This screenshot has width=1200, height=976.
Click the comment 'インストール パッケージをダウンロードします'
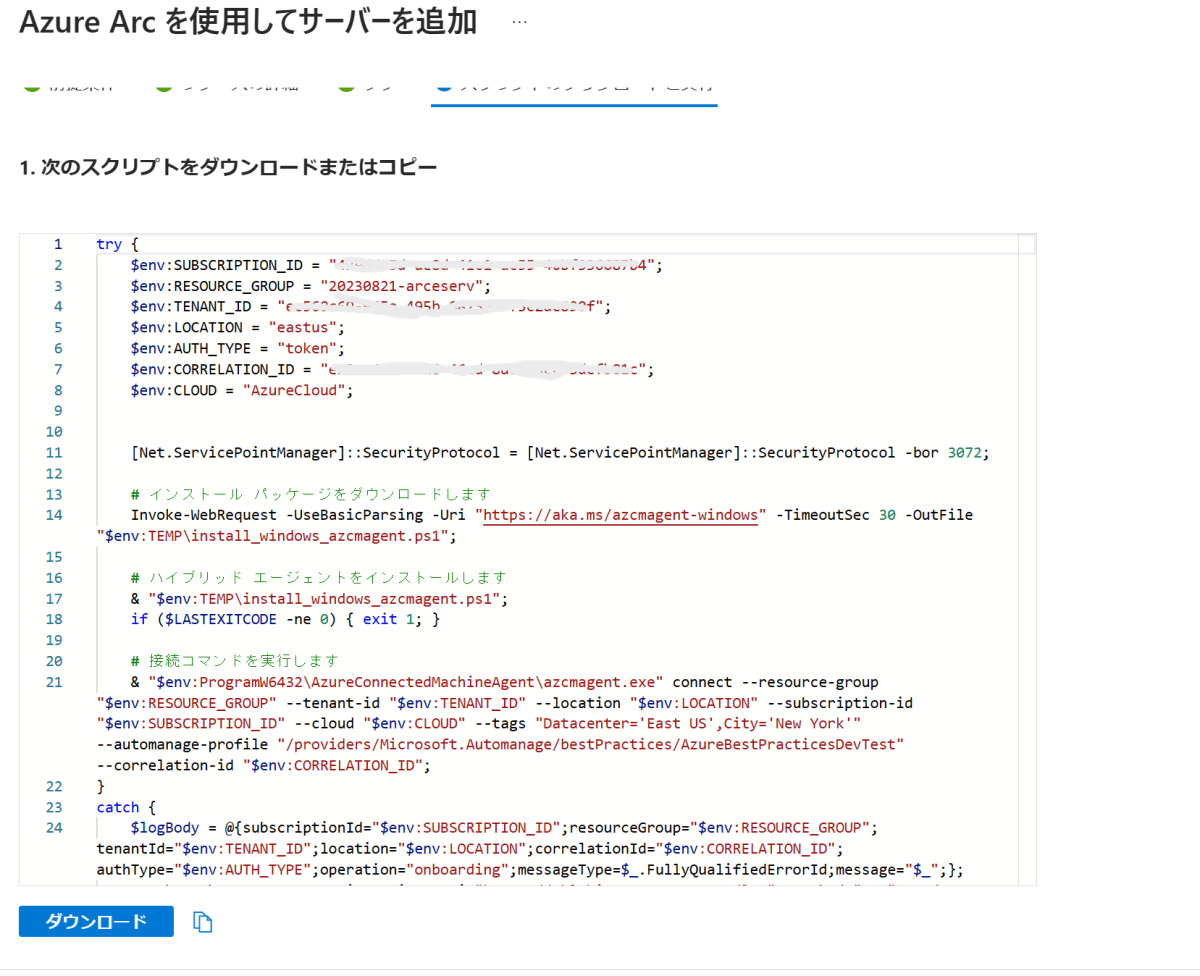[311, 494]
